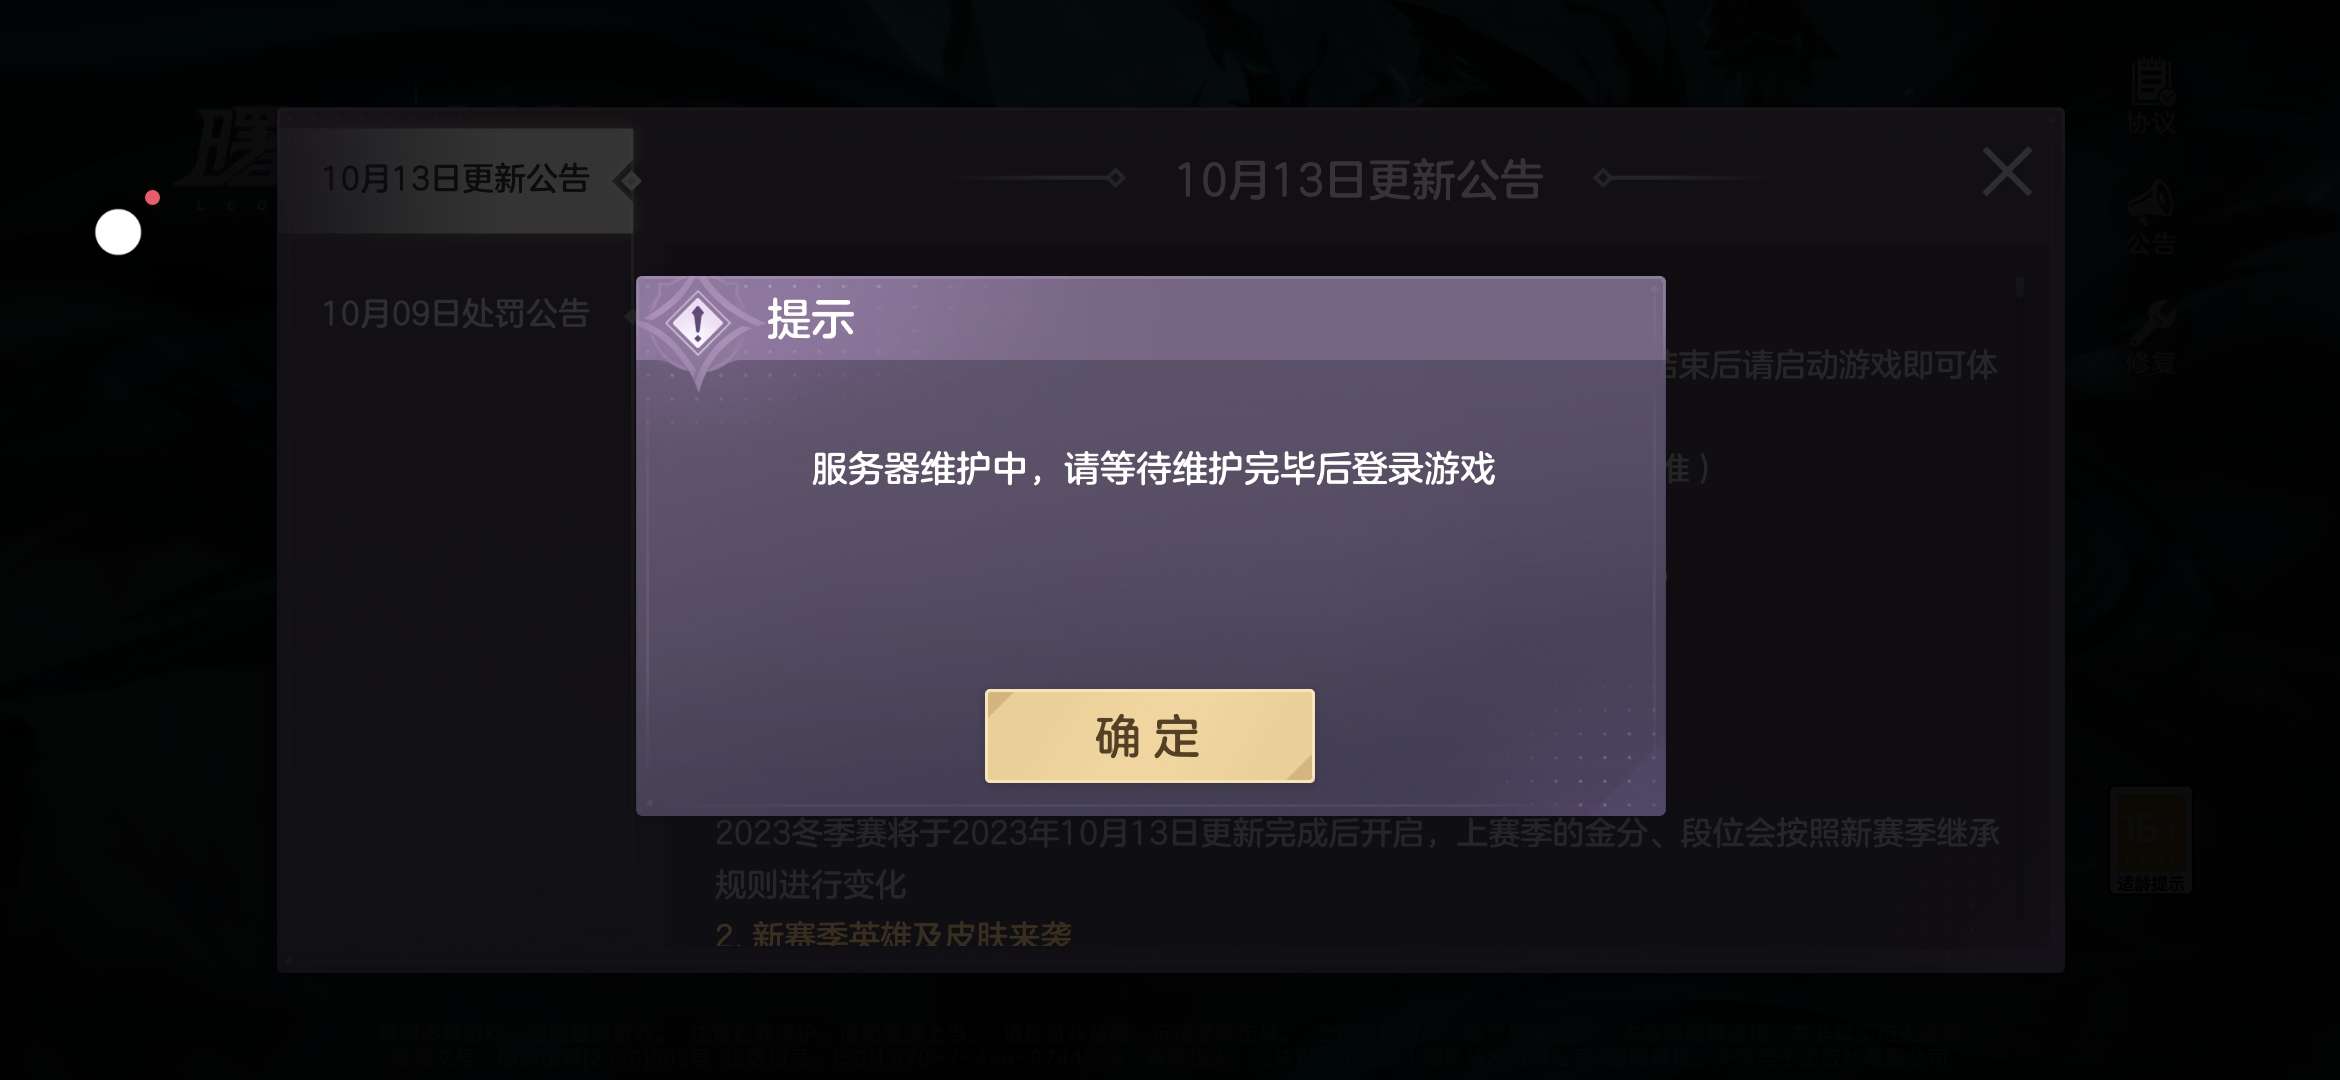
Task: Click the 服务器维护中 message text
Action: tap(1153, 469)
